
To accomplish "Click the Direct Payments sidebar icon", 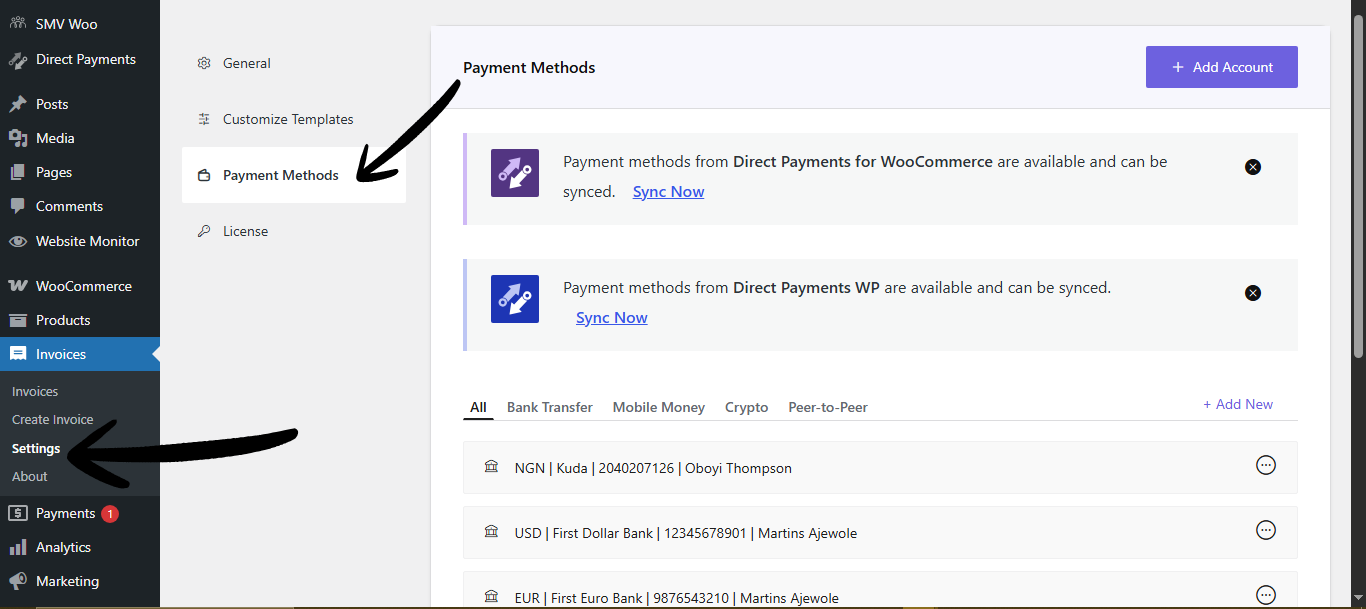I will coord(18,59).
